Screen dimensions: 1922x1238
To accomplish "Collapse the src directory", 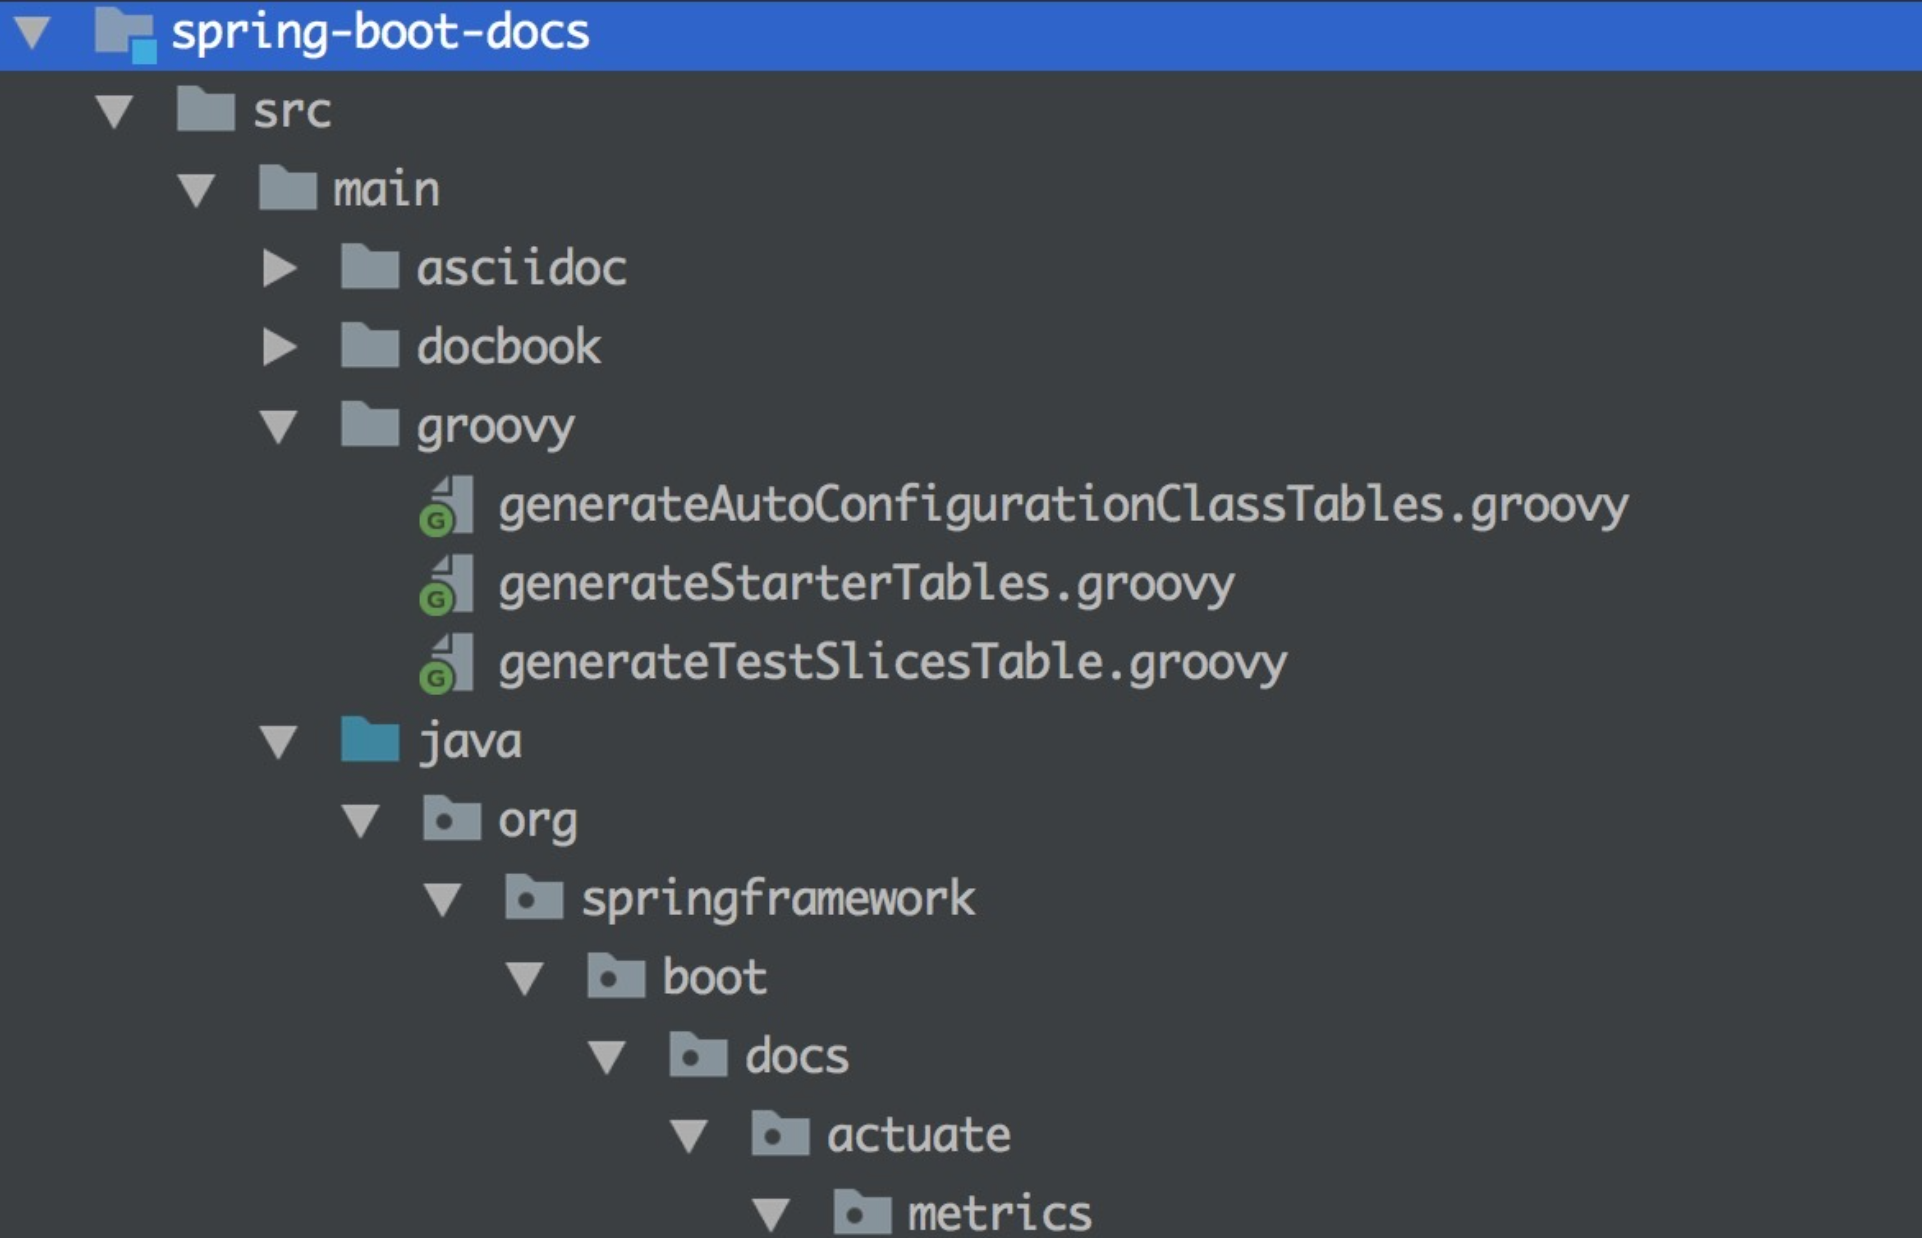I will click(x=115, y=111).
